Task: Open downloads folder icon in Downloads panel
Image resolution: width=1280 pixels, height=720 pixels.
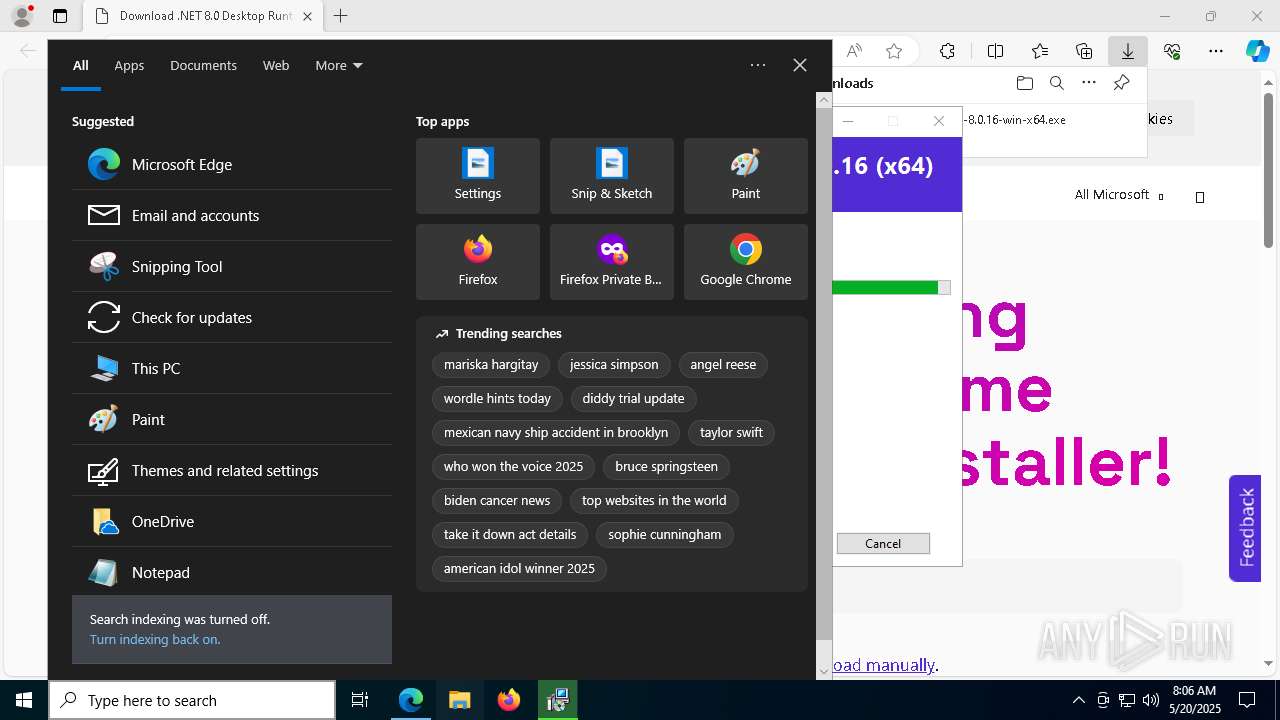Action: tap(1024, 83)
